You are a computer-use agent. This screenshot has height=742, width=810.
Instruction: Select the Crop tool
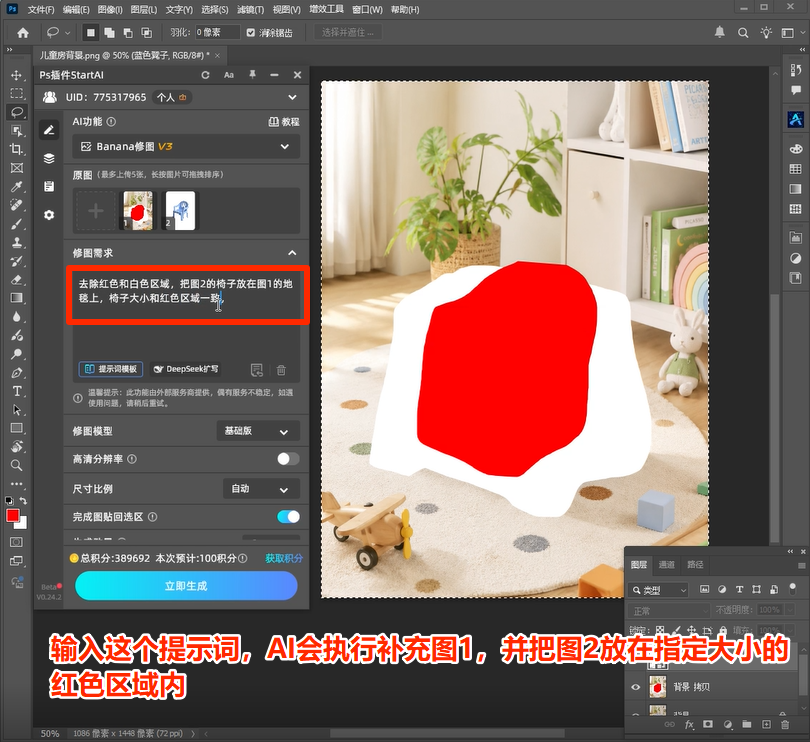17,149
